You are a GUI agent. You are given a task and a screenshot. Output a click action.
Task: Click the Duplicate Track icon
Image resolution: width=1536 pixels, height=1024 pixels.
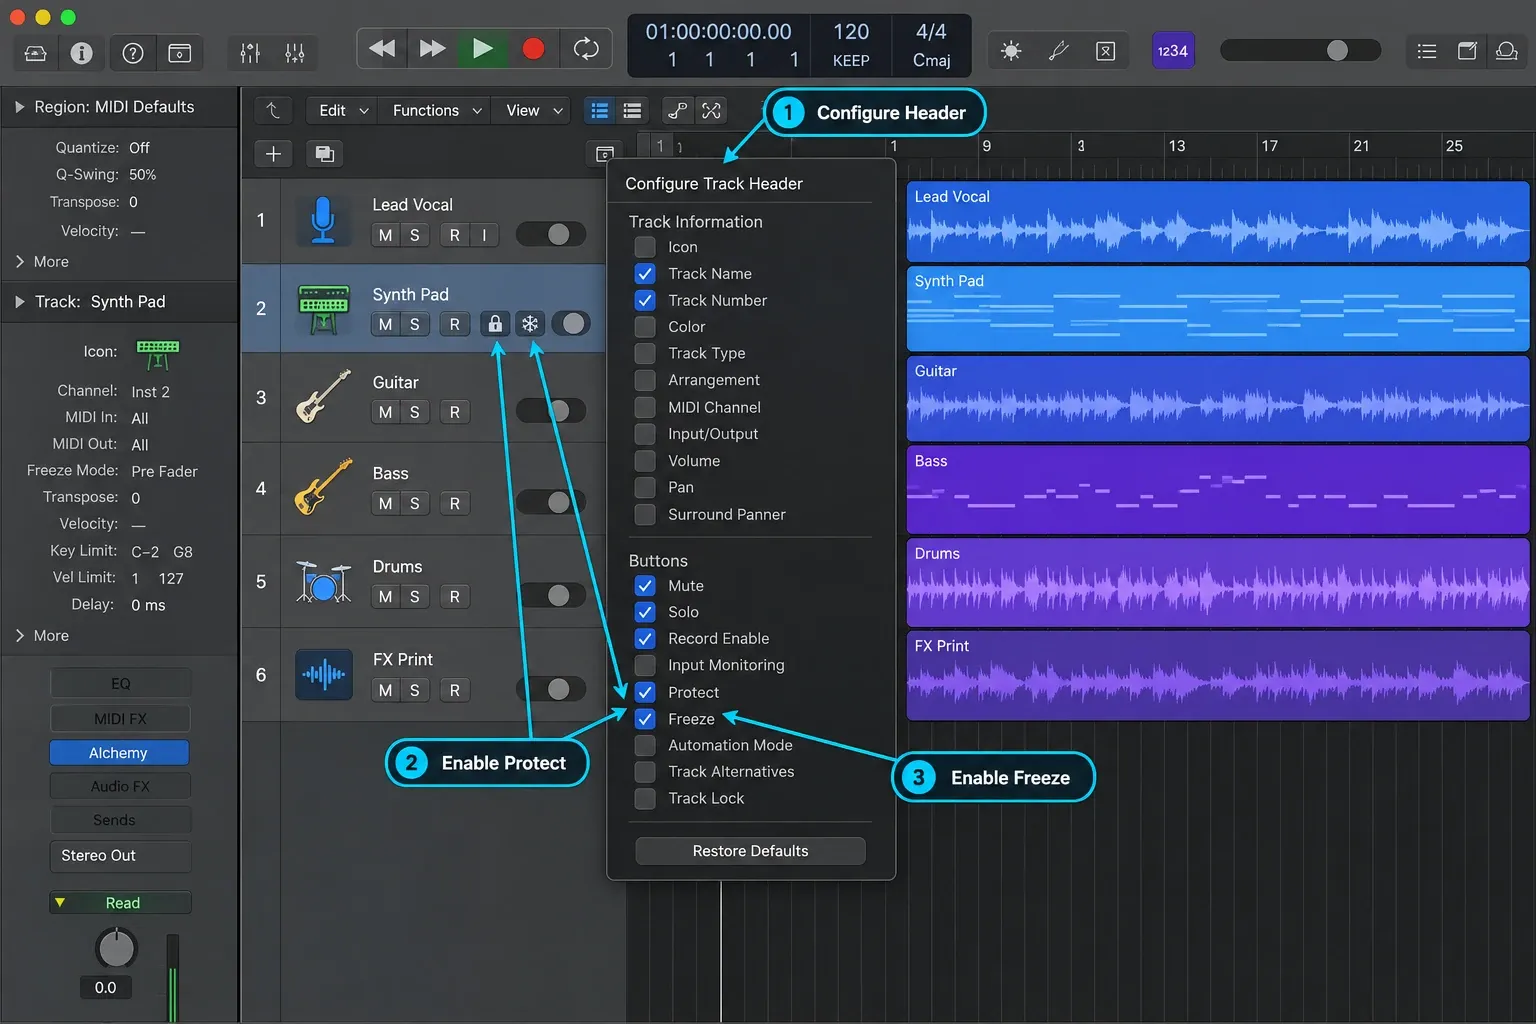pos(324,154)
